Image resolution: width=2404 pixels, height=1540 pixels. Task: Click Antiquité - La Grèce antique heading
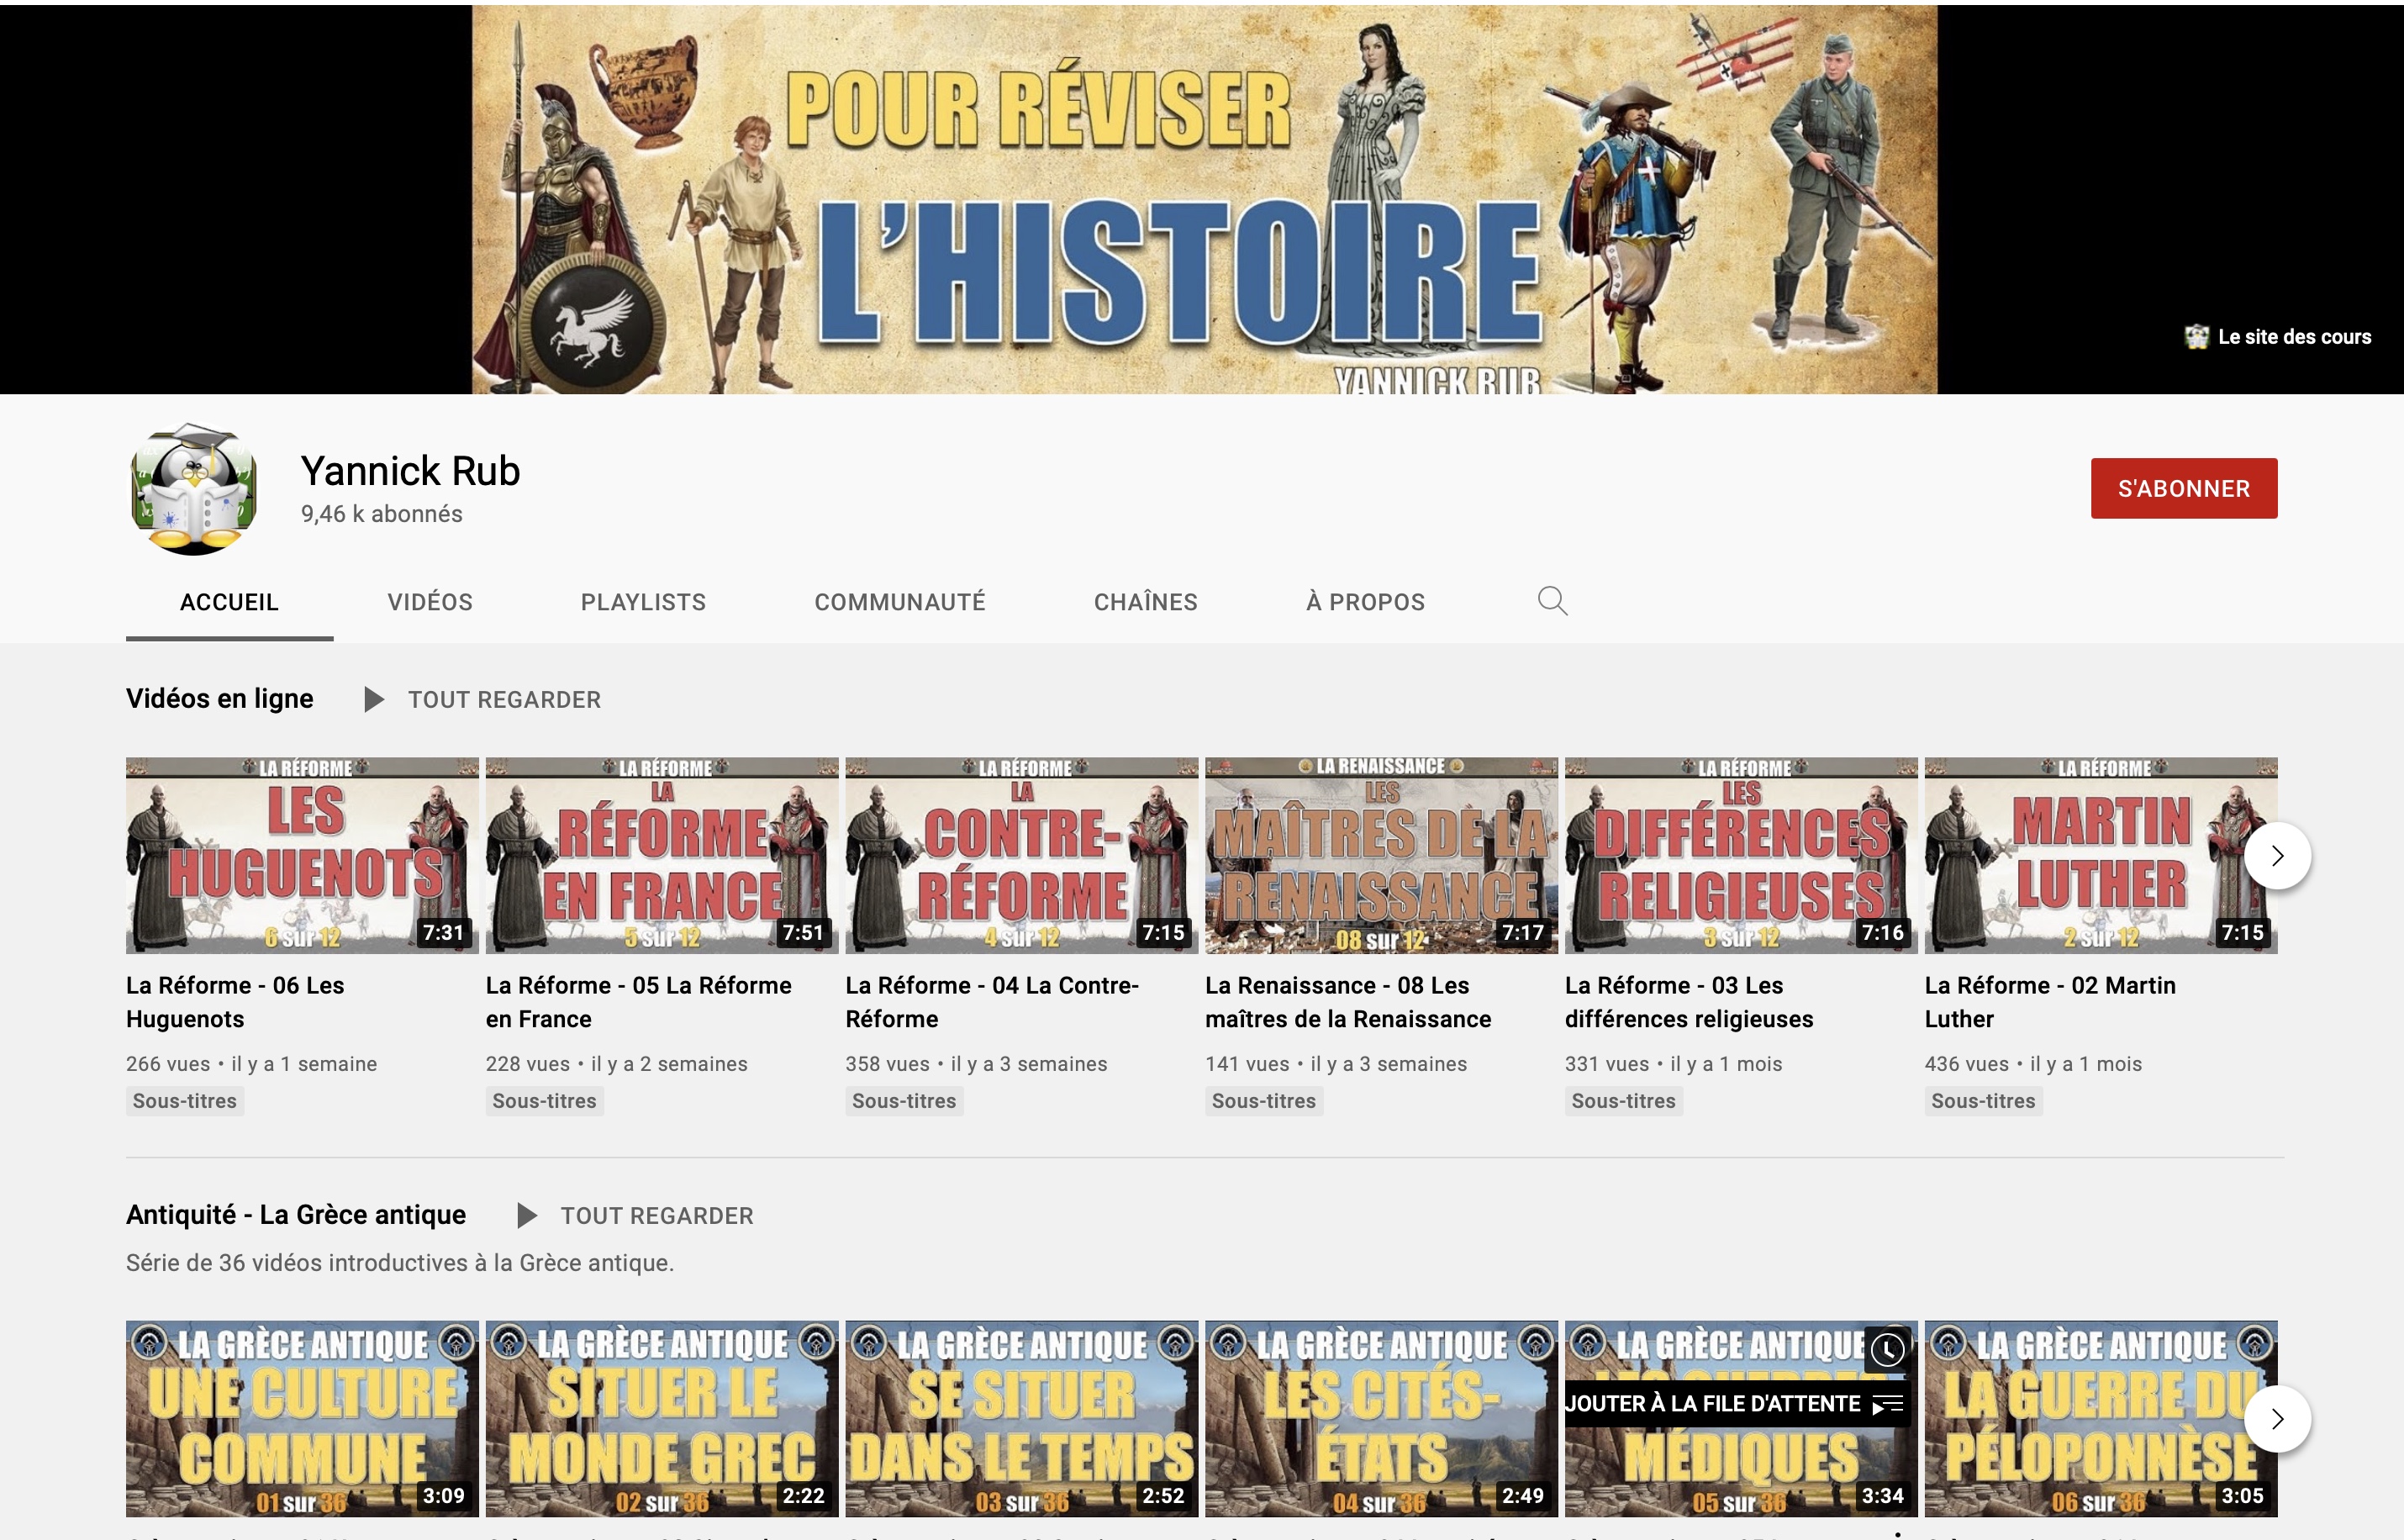[296, 1215]
